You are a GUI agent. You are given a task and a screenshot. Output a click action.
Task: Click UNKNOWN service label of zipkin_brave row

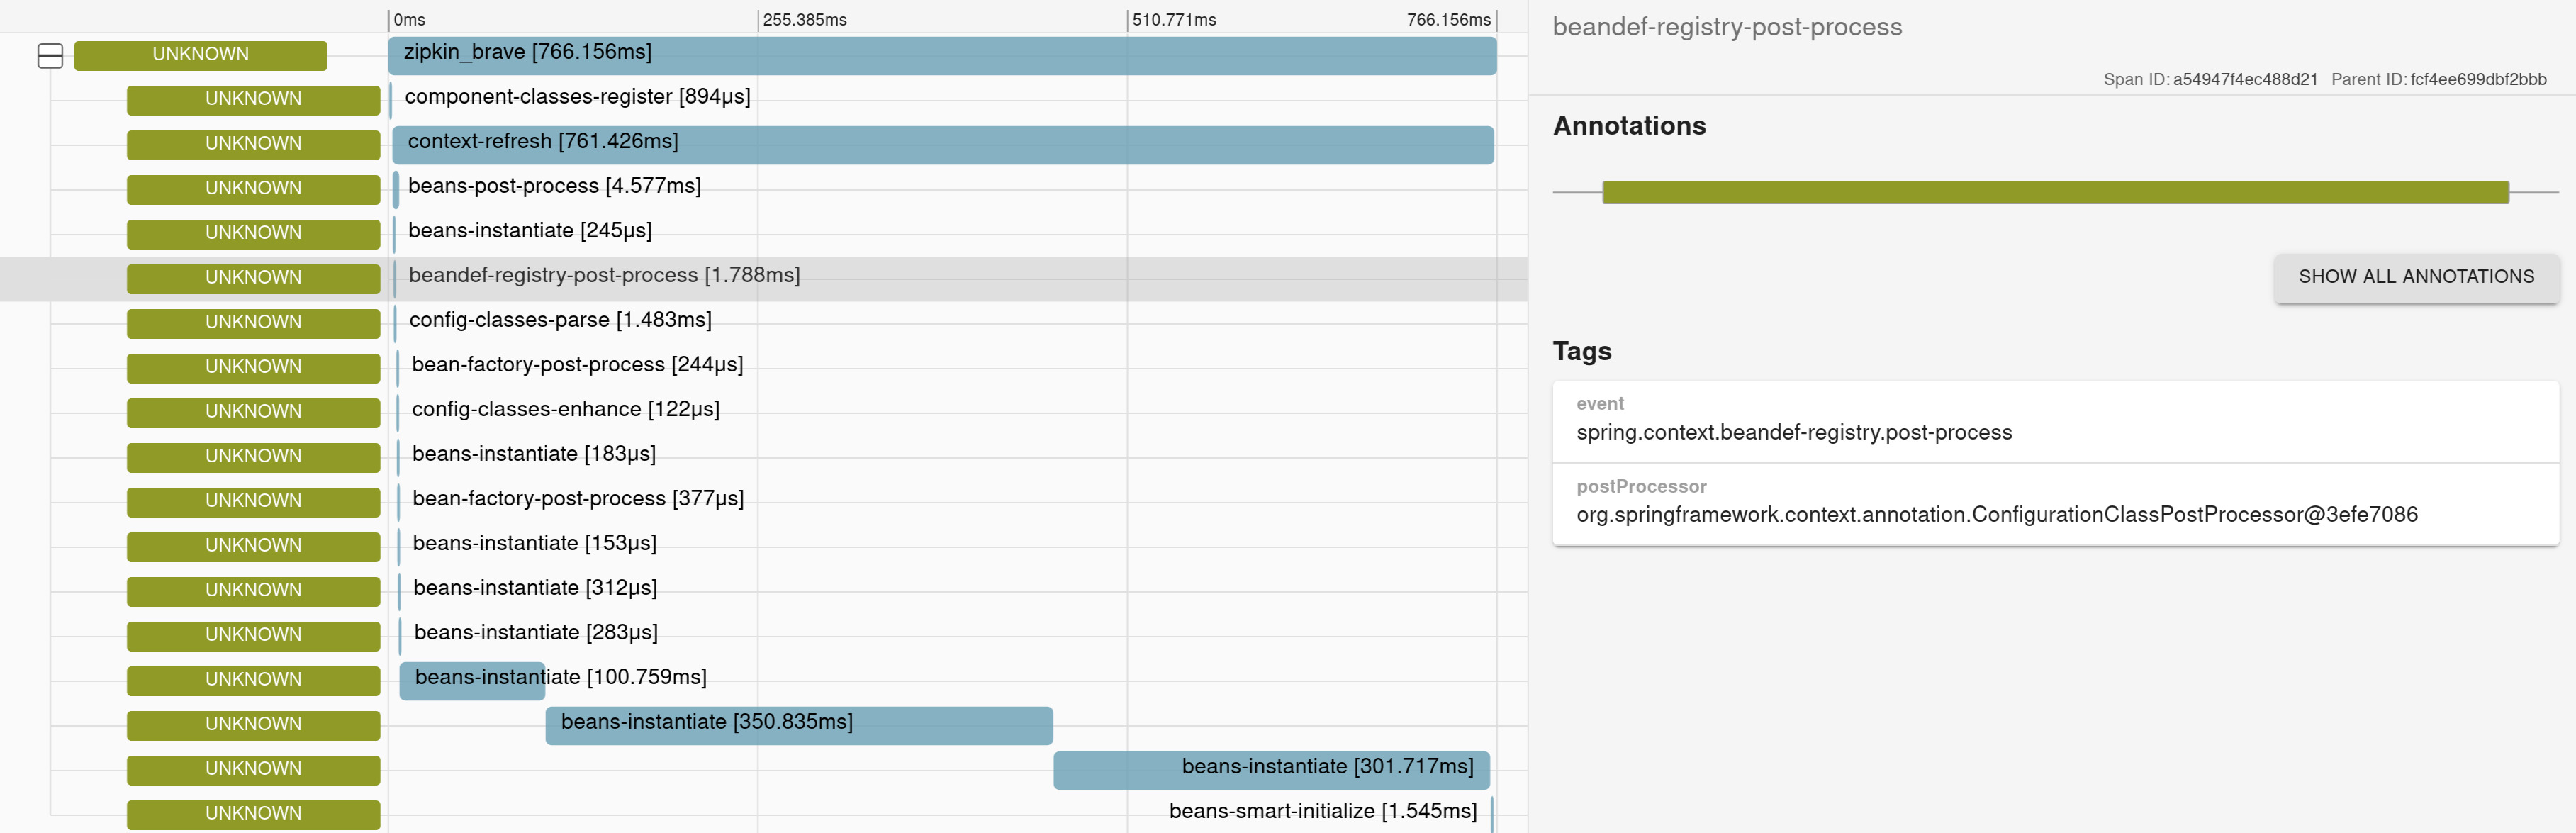pos(200,55)
